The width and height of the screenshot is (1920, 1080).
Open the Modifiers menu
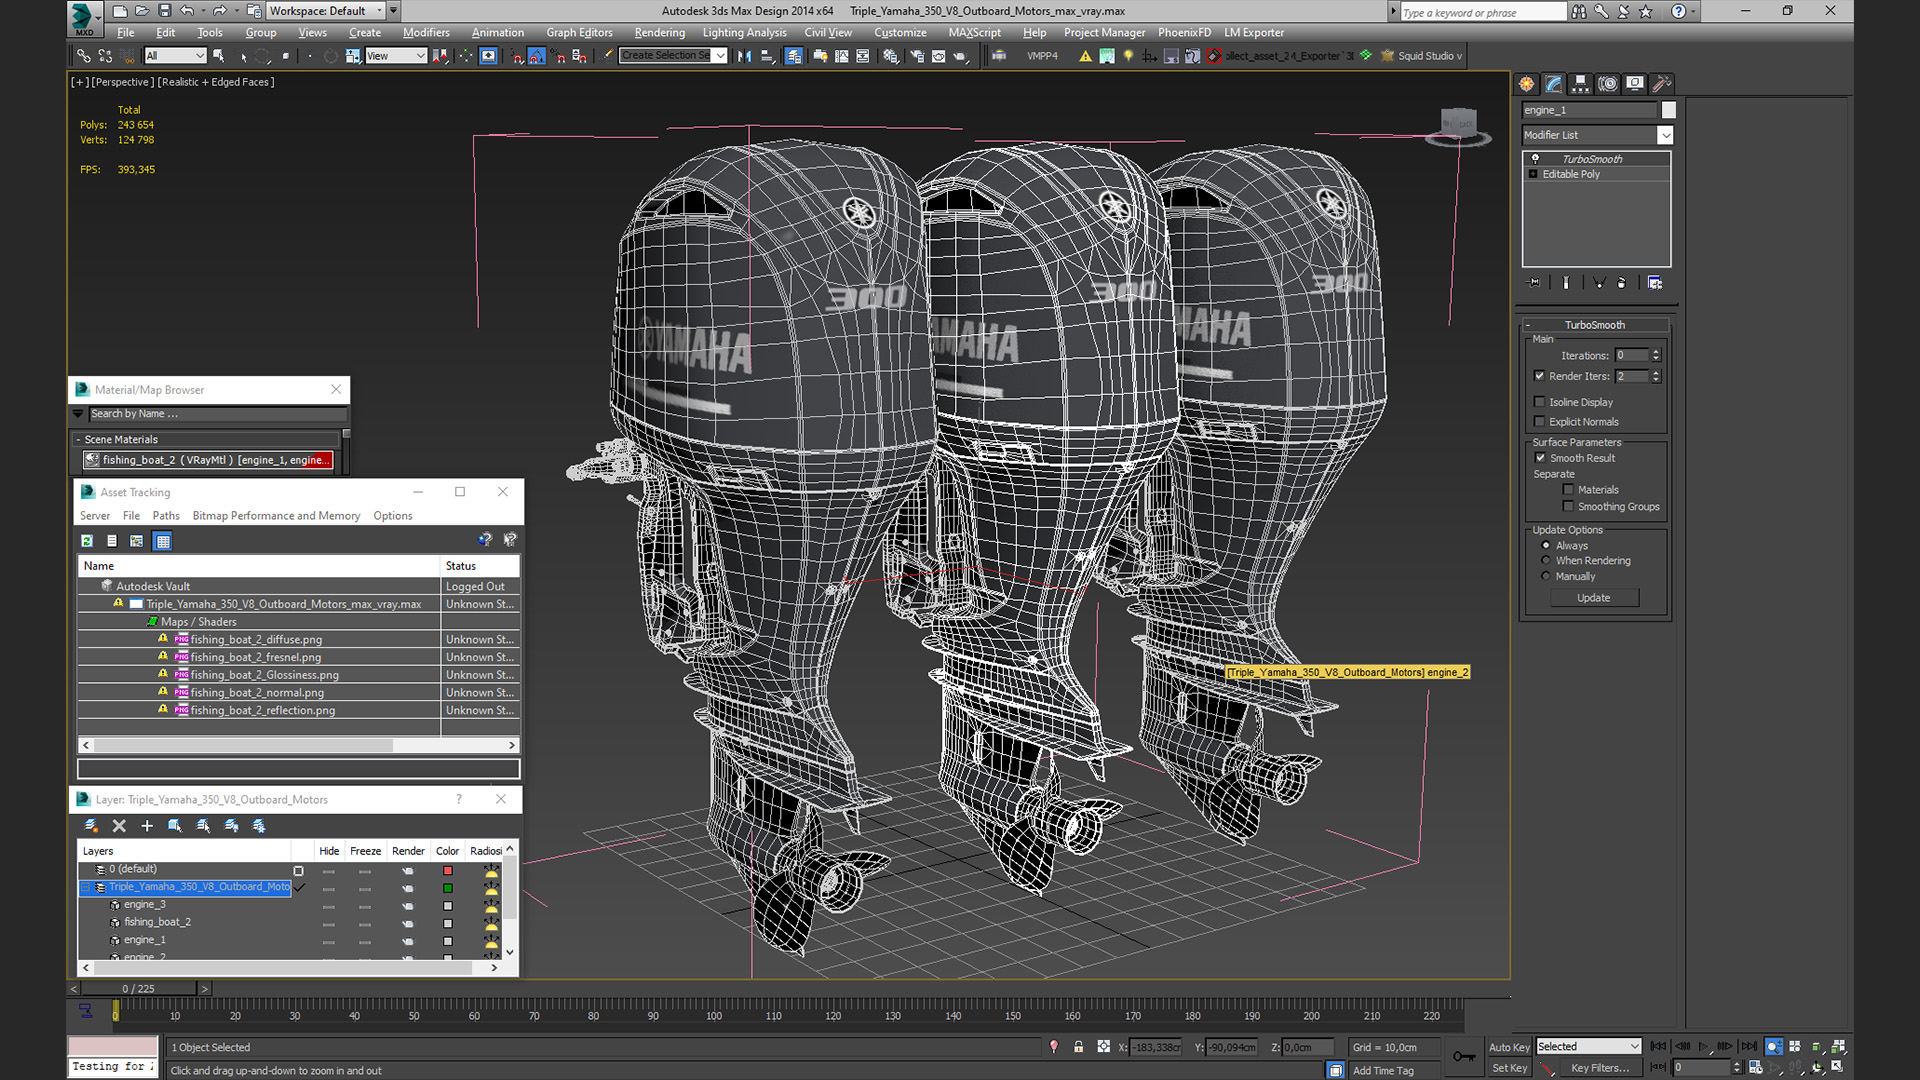pos(426,33)
